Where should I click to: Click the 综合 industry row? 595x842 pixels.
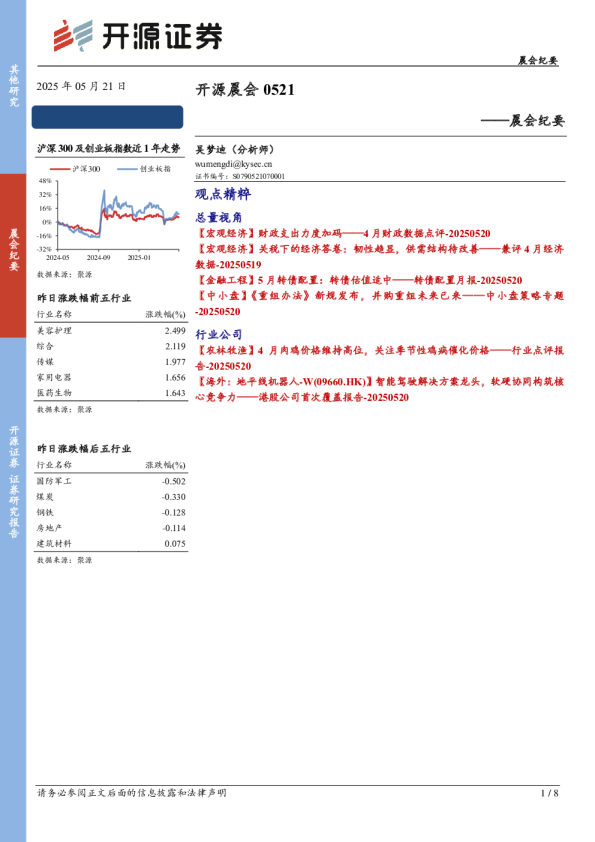click(111, 346)
